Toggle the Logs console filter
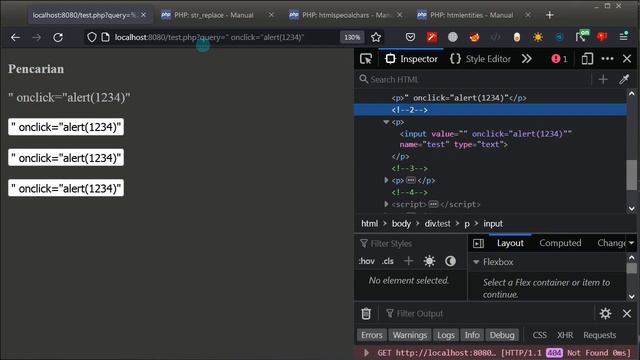The height and width of the screenshot is (360, 640). (x=446, y=335)
